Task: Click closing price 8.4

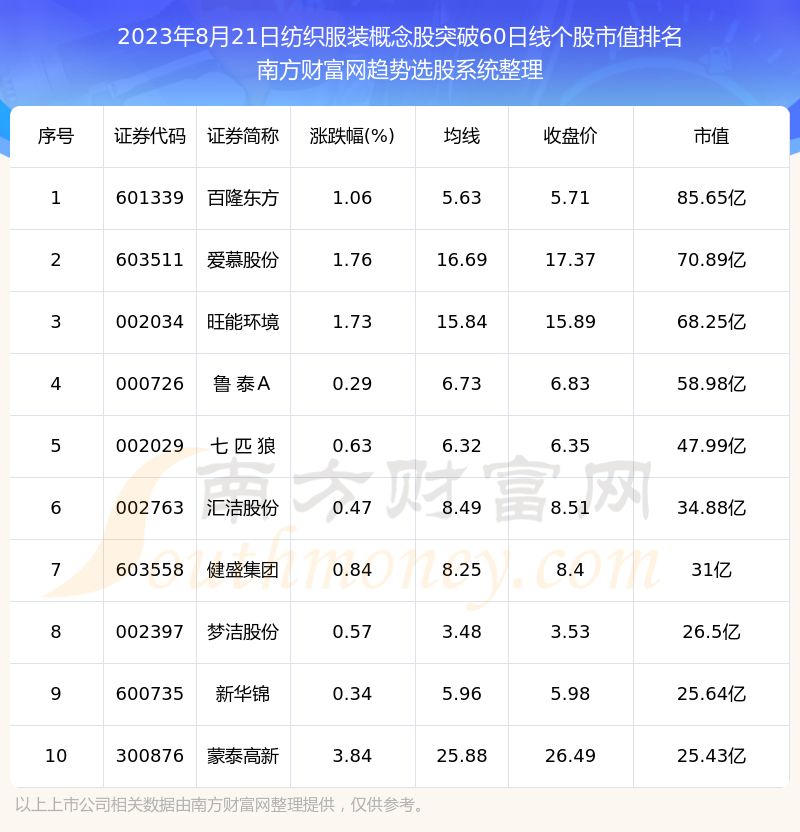Action: [570, 570]
